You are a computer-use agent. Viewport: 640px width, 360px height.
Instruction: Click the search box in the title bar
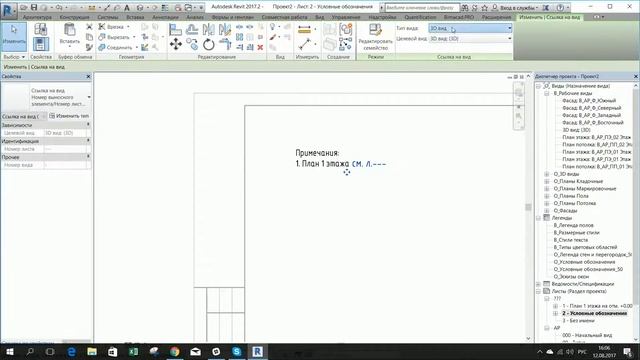(x=422, y=8)
